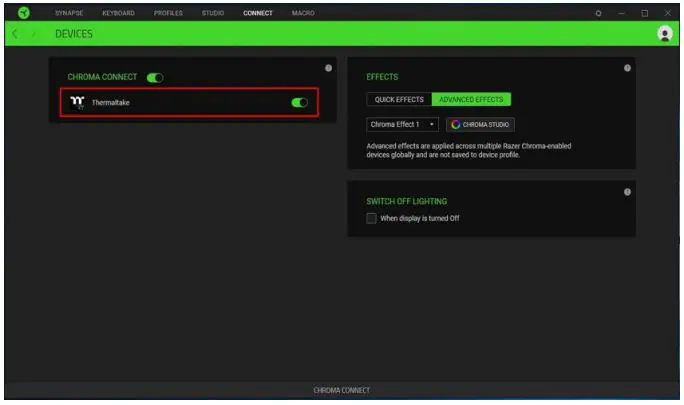Click the Razer logo icon

coord(24,13)
